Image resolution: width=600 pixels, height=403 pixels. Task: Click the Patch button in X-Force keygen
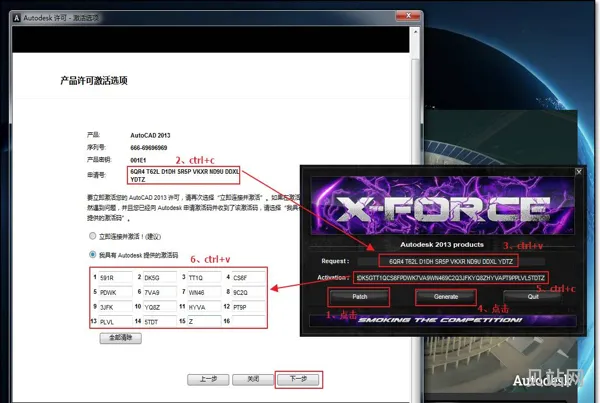tap(359, 297)
